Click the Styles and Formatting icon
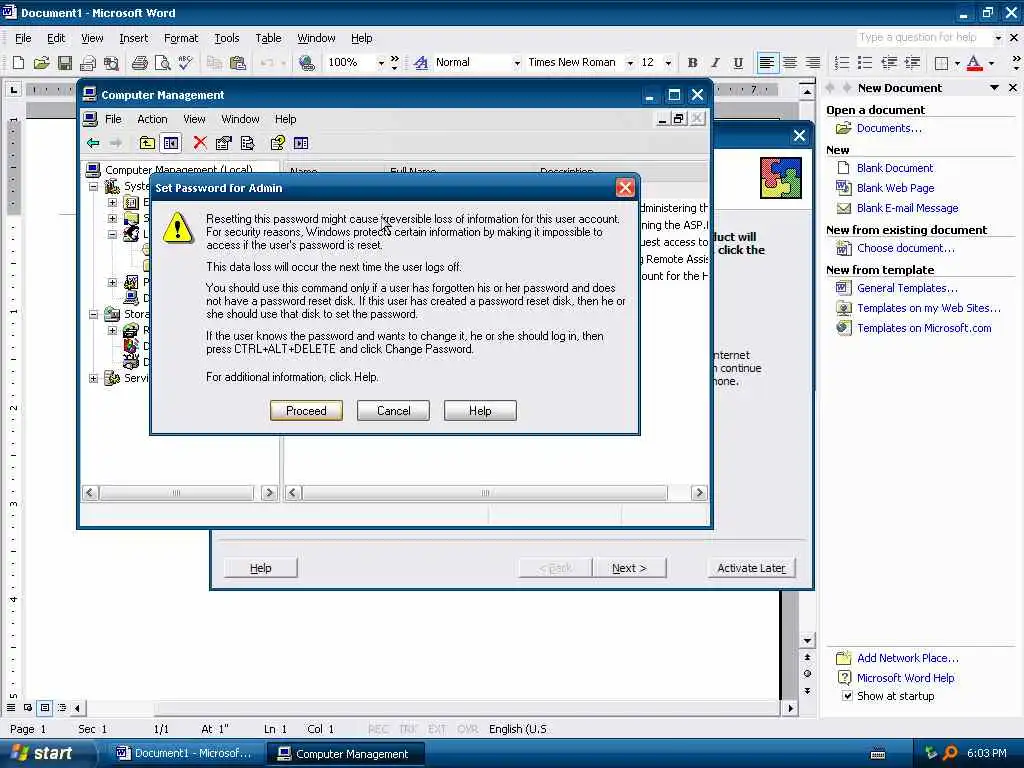This screenshot has width=1024, height=768. click(x=421, y=63)
